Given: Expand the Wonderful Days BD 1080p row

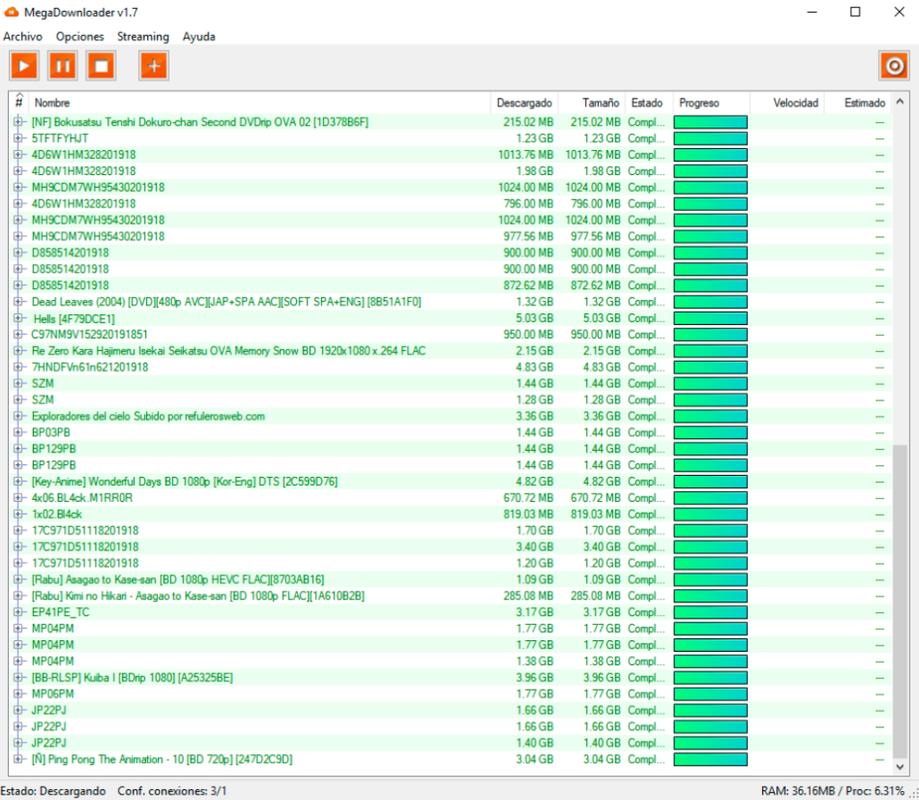Looking at the screenshot, I should tap(18, 481).
